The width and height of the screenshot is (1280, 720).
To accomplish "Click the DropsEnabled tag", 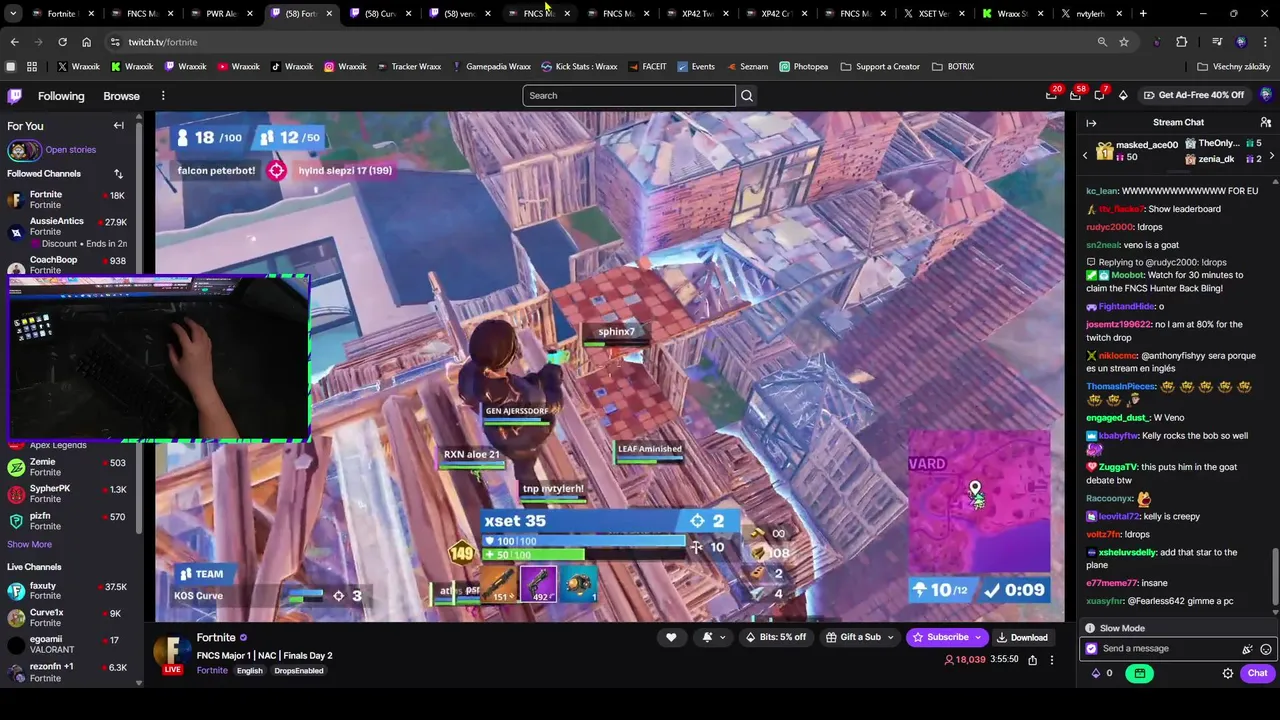I will pyautogui.click(x=299, y=671).
